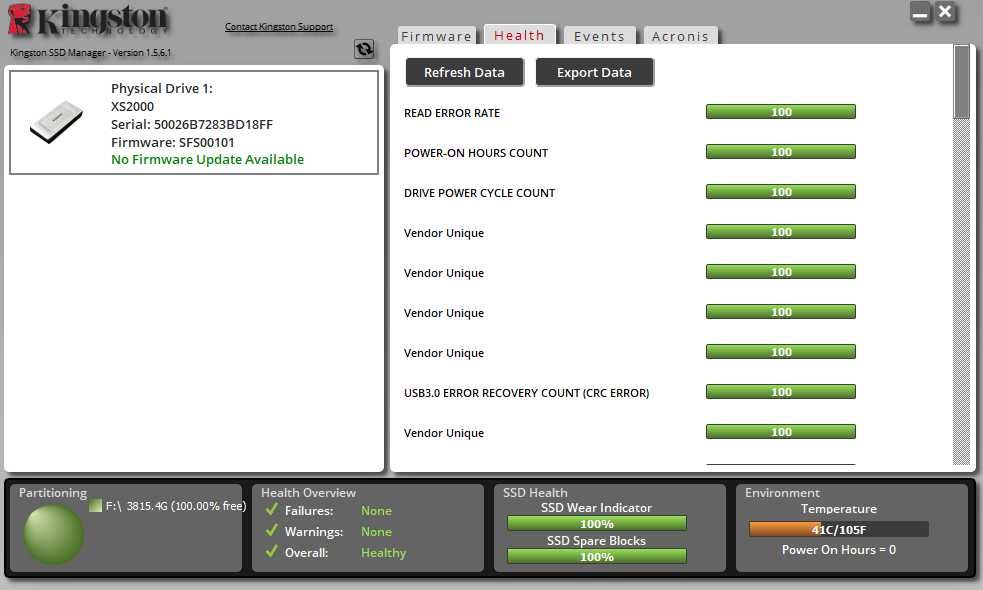
Task: Click the SSD Health panel title
Action: pyautogui.click(x=535, y=493)
